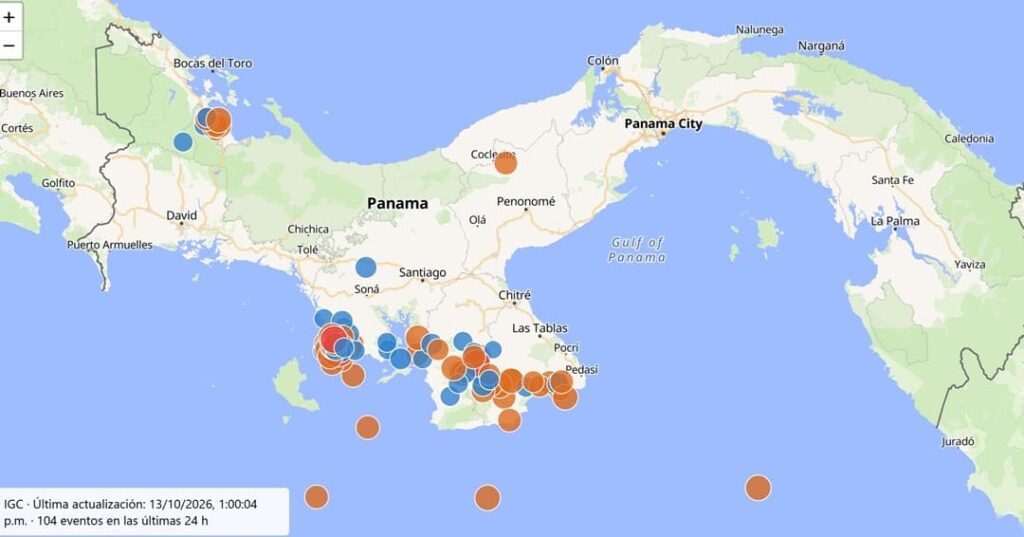This screenshot has width=1024, height=537.
Task: Select the blue marker above Las Tablas peninsula cluster
Action: (x=462, y=342)
